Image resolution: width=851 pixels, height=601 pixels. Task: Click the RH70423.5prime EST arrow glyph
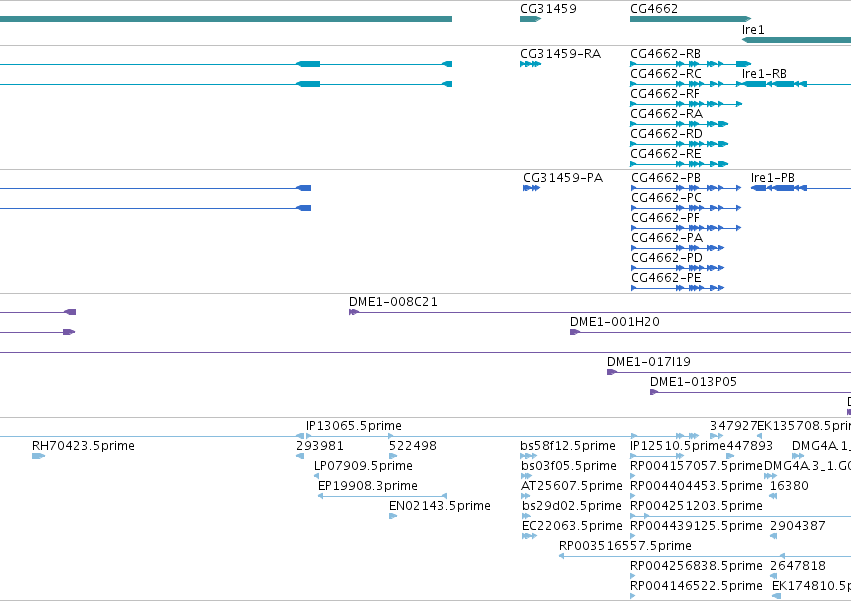[x=38, y=456]
